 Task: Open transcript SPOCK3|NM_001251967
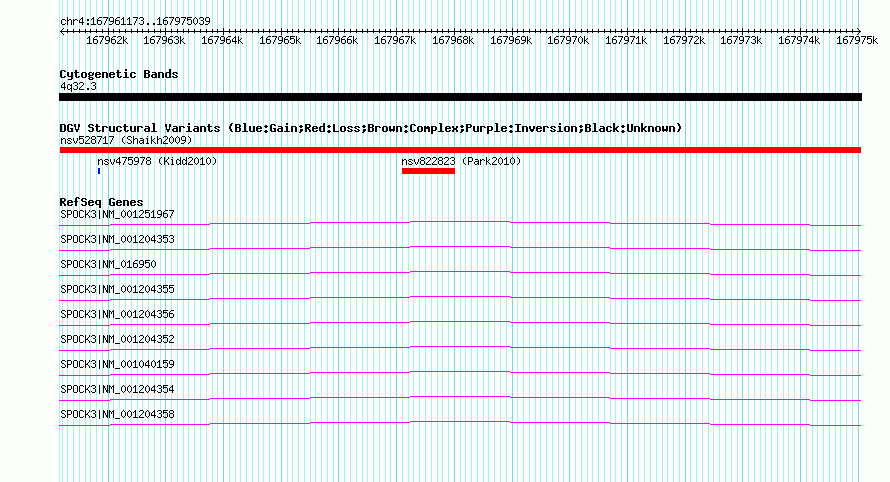tap(117, 215)
